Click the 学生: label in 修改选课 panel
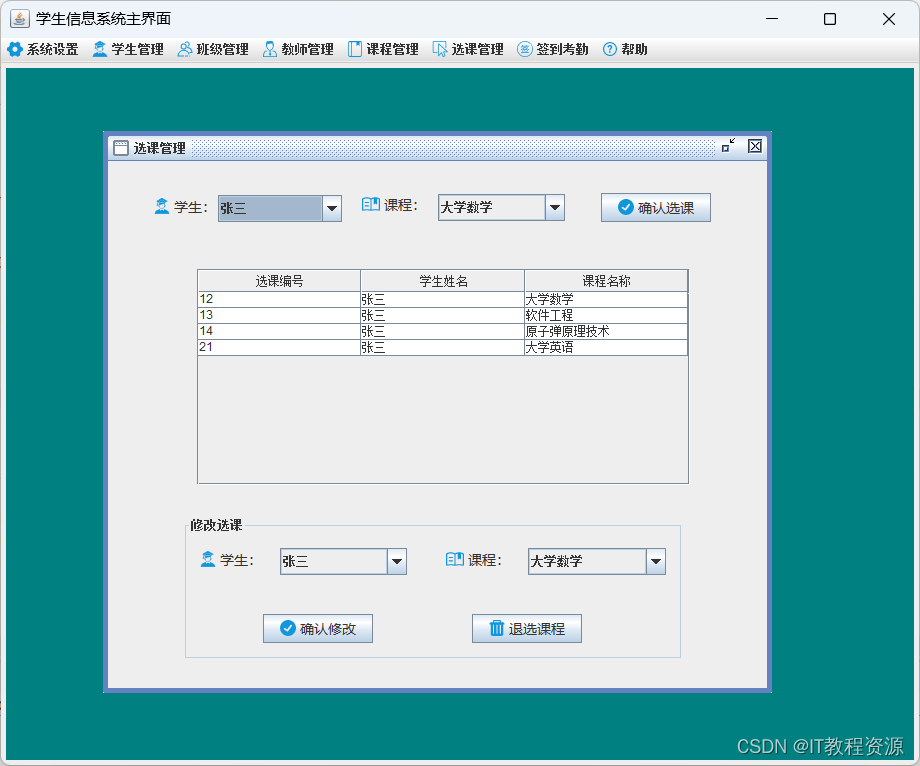Image resolution: width=920 pixels, height=766 pixels. pyautogui.click(x=236, y=561)
